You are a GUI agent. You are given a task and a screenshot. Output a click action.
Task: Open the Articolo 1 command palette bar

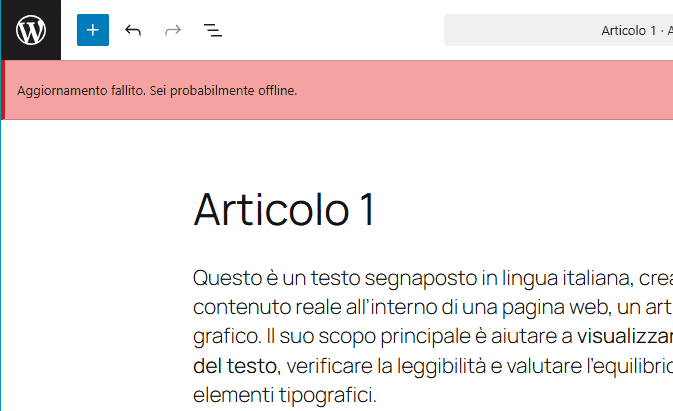click(558, 30)
